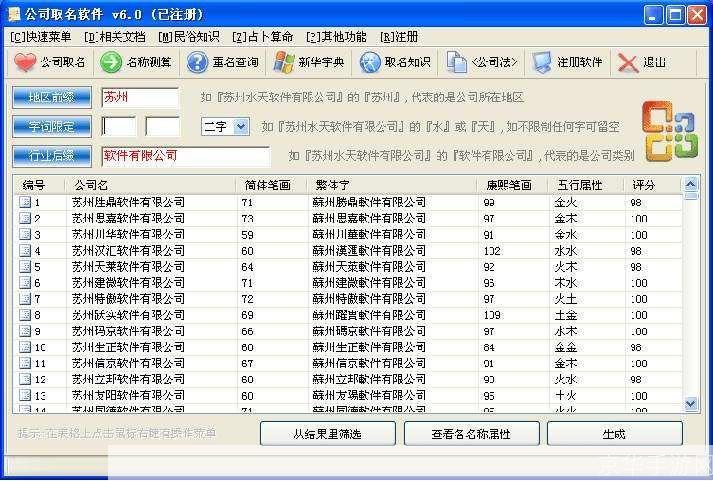The height and width of the screenshot is (481, 713).
Task: Click the 查看名称属性 button
Action: 471,433
